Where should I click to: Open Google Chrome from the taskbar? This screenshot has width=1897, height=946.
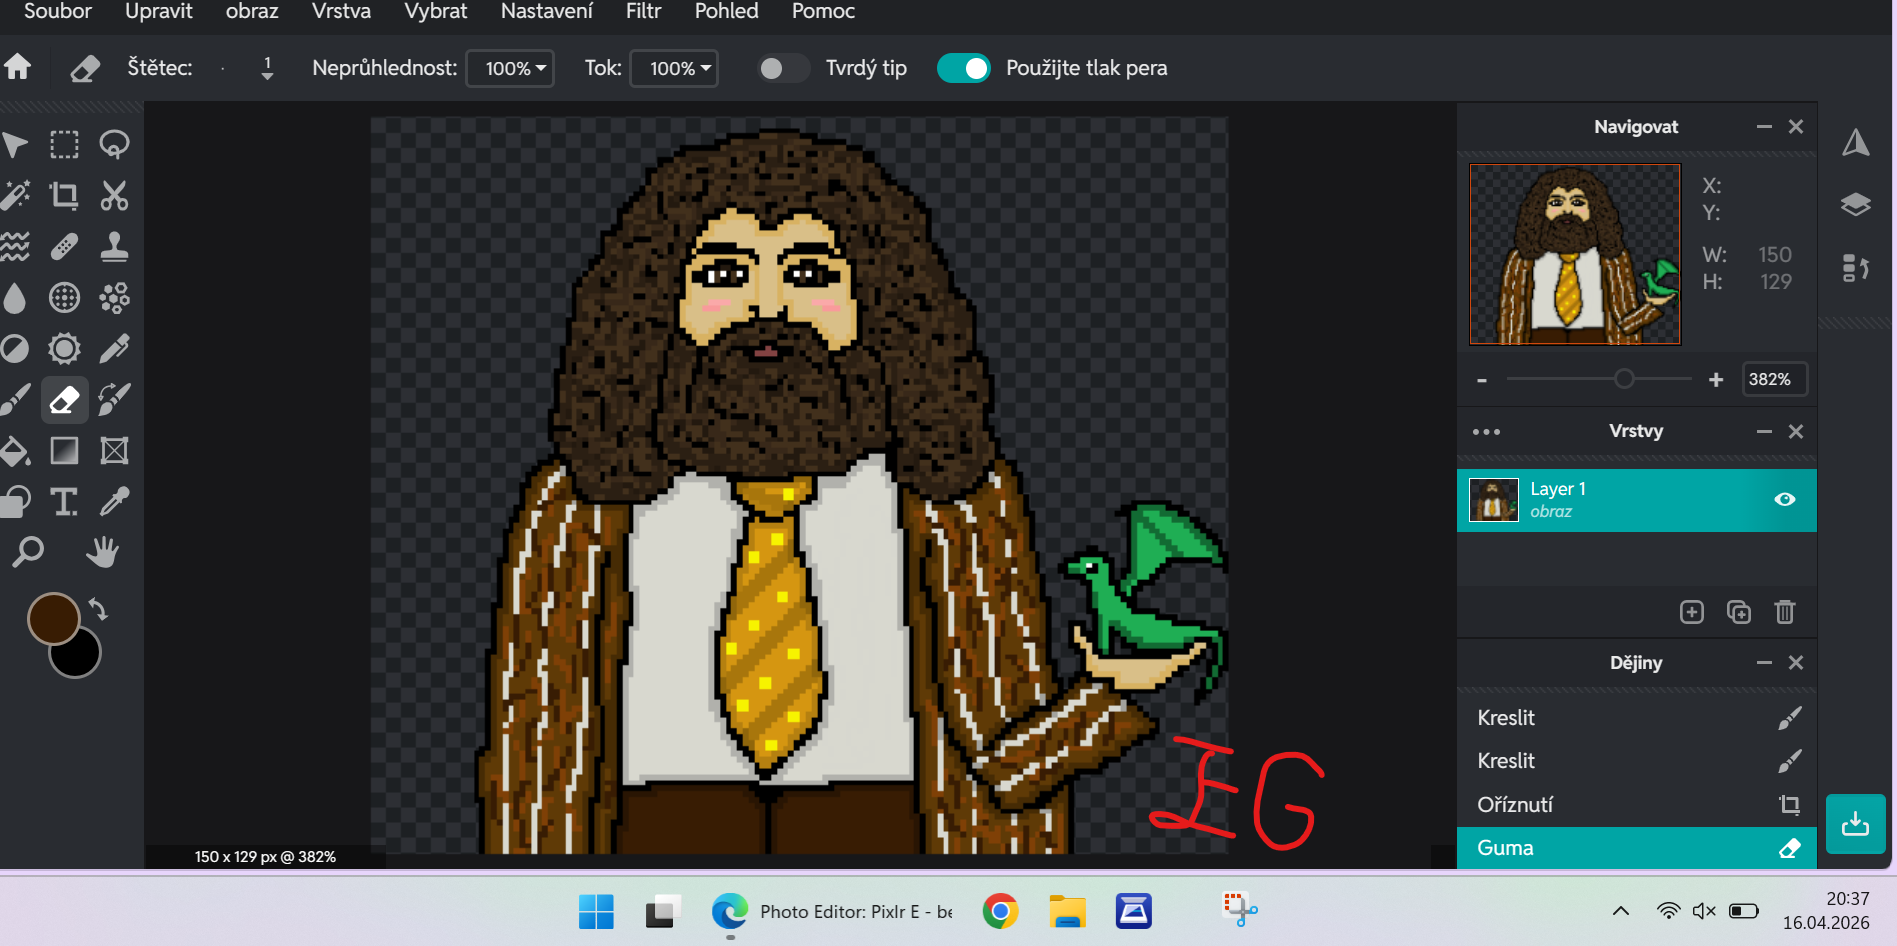pyautogui.click(x=1000, y=911)
